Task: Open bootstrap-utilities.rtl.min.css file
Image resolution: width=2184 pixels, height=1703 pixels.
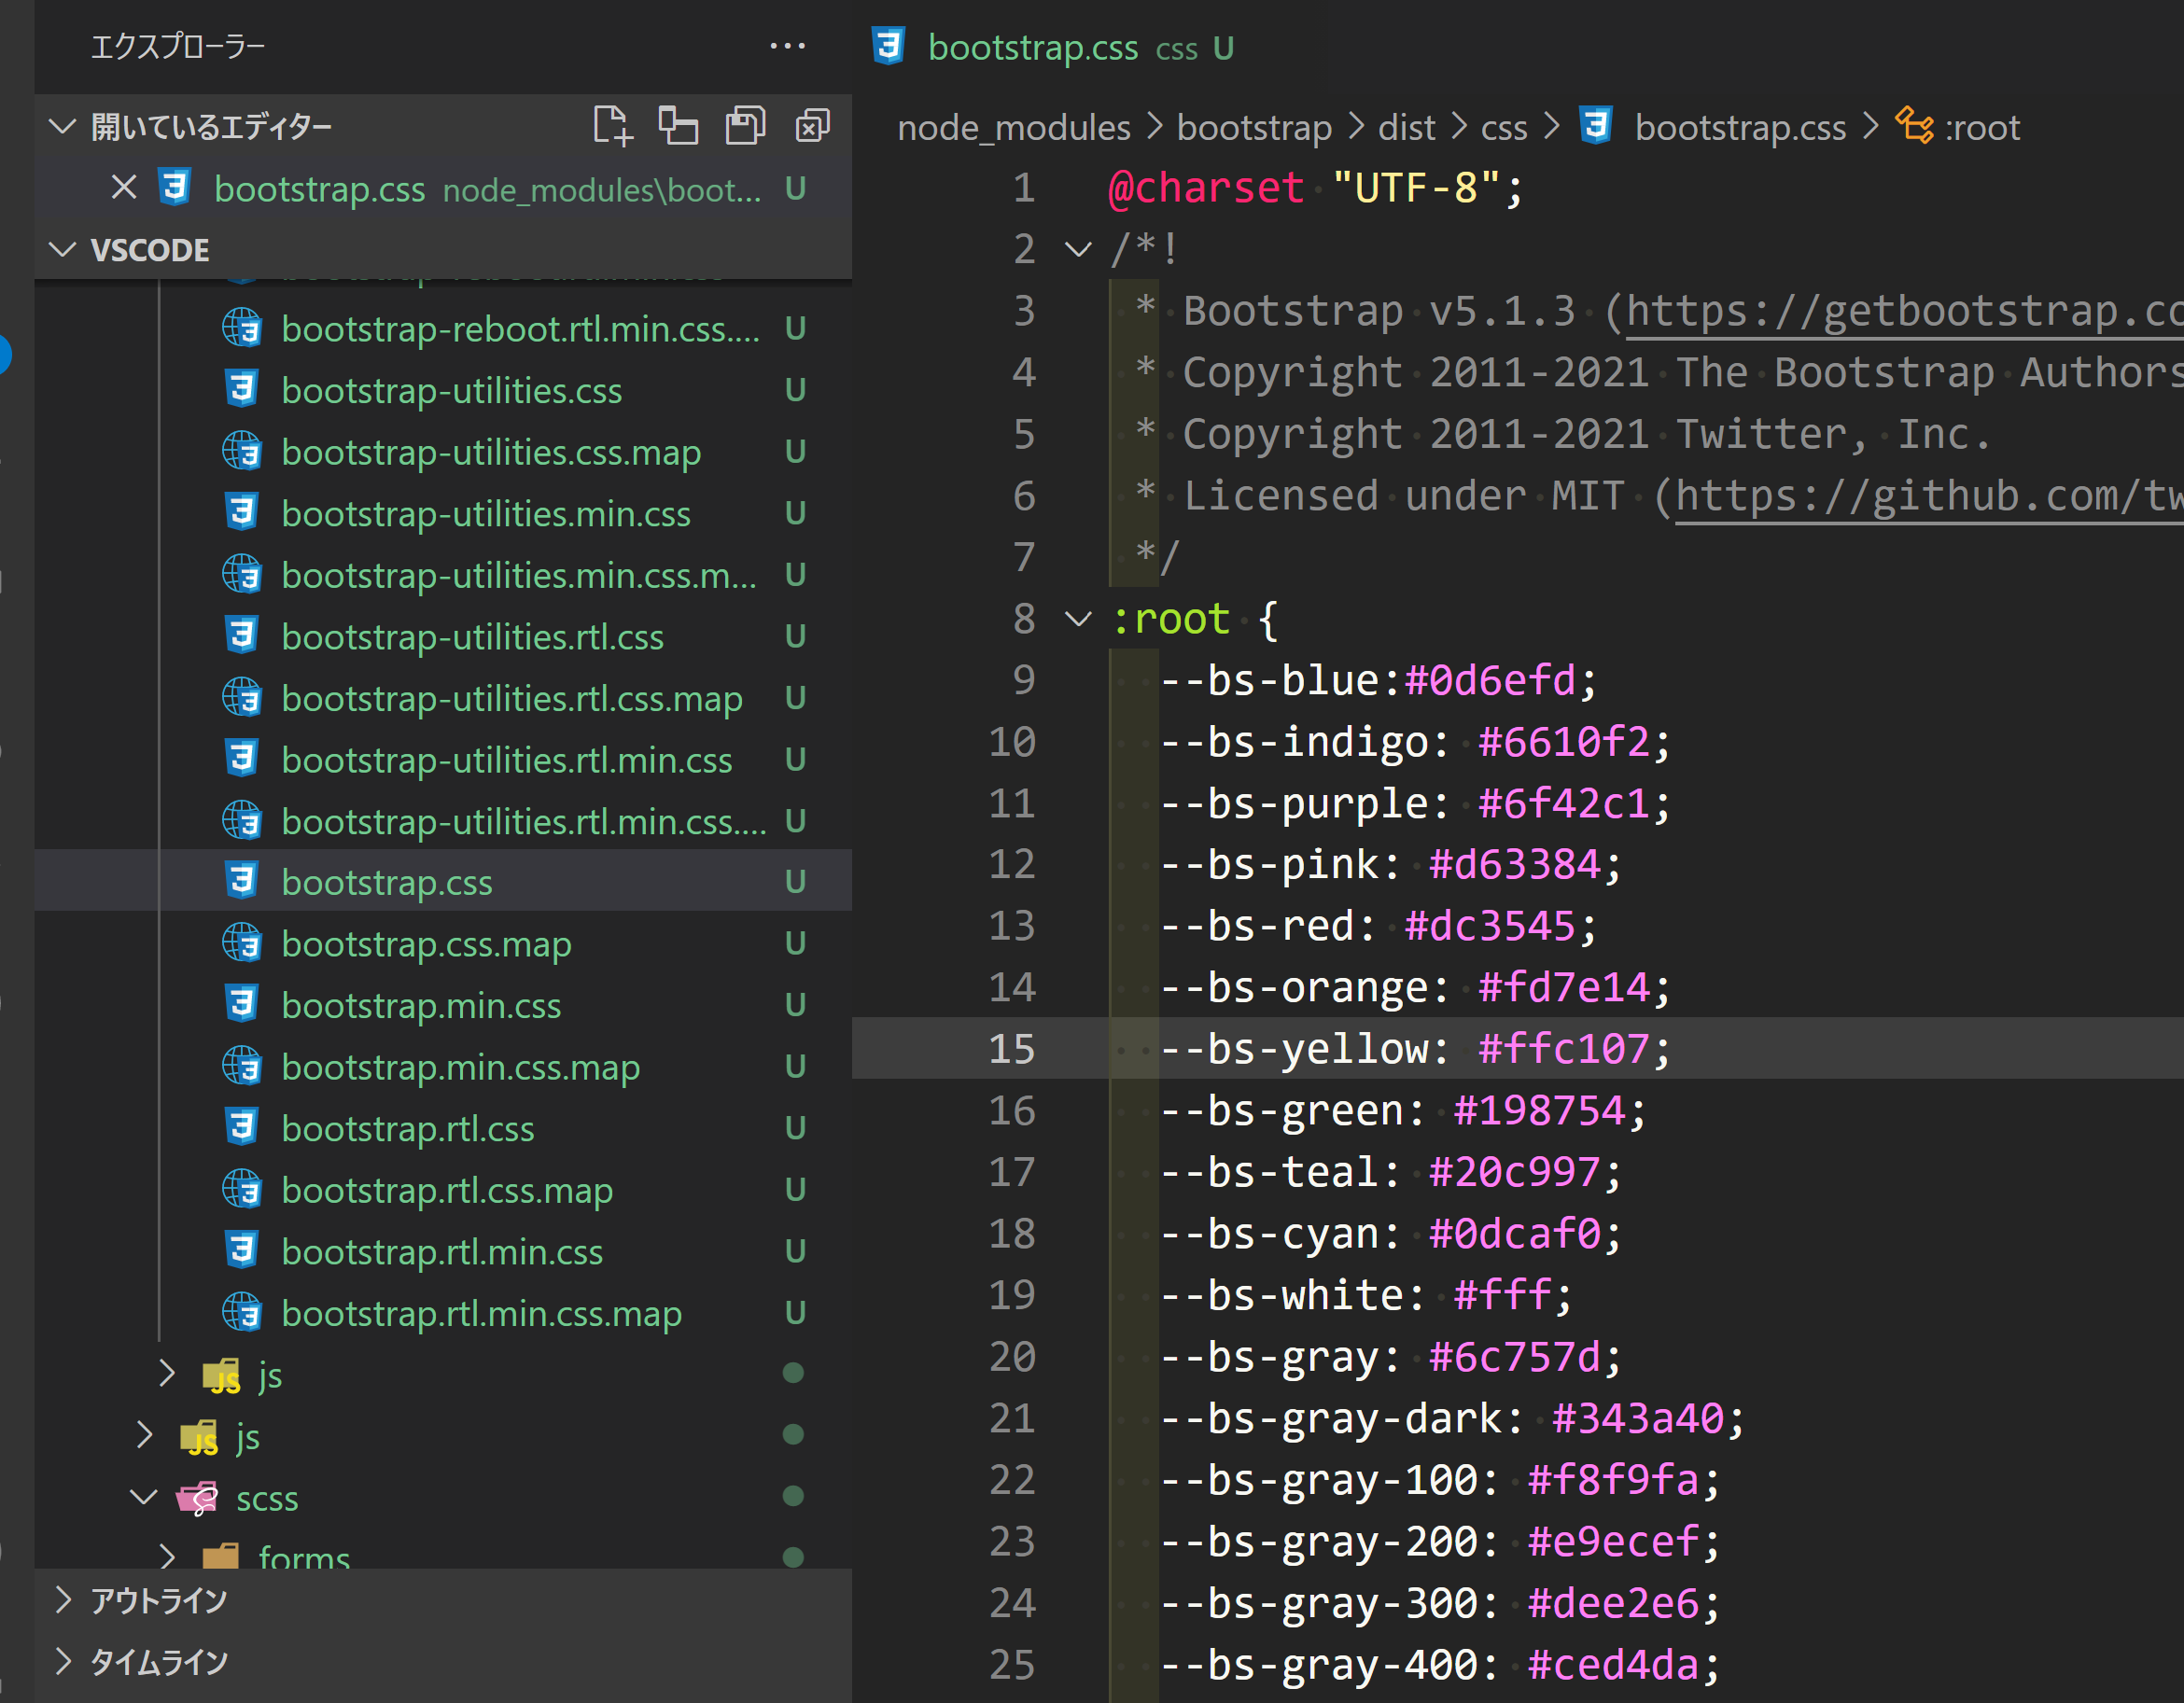Action: pyautogui.click(x=507, y=760)
